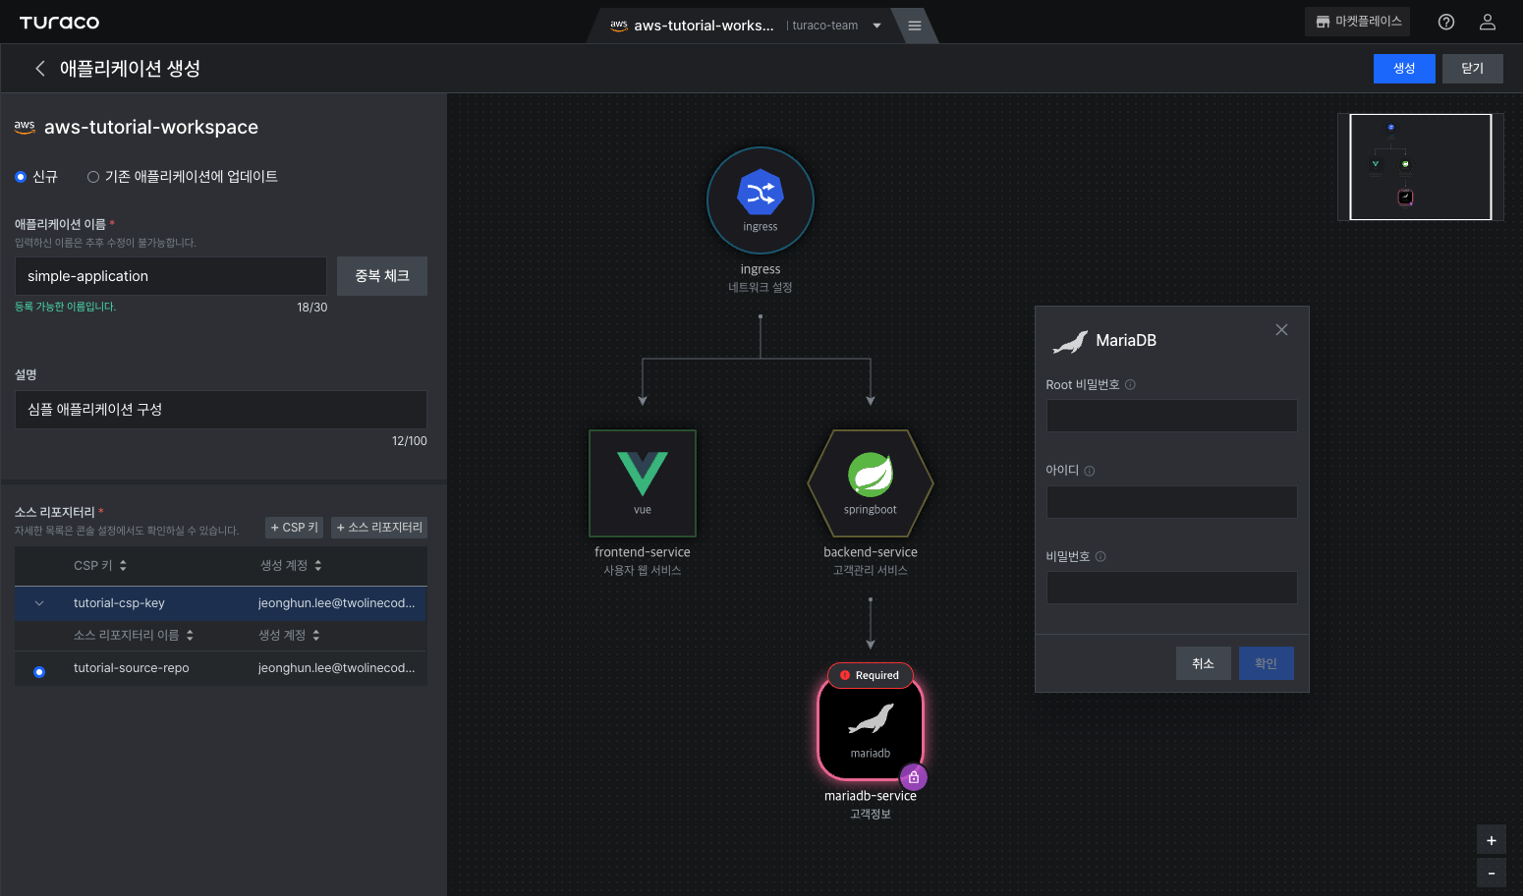Click the Required warning badge

[x=870, y=675]
